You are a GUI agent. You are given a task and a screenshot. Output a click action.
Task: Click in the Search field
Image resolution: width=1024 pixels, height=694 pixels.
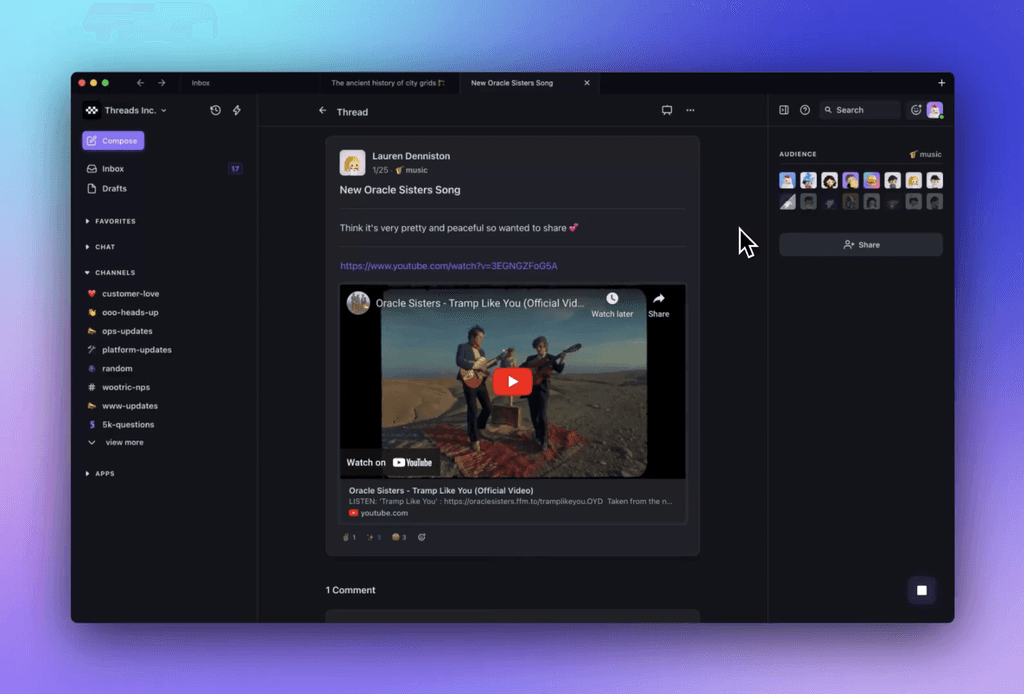pos(861,110)
